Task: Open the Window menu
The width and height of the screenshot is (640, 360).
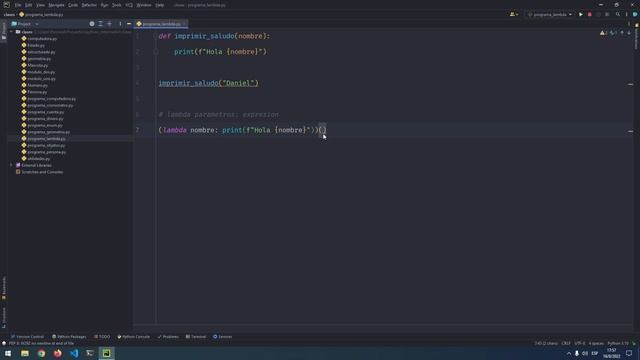Action: coord(144,5)
